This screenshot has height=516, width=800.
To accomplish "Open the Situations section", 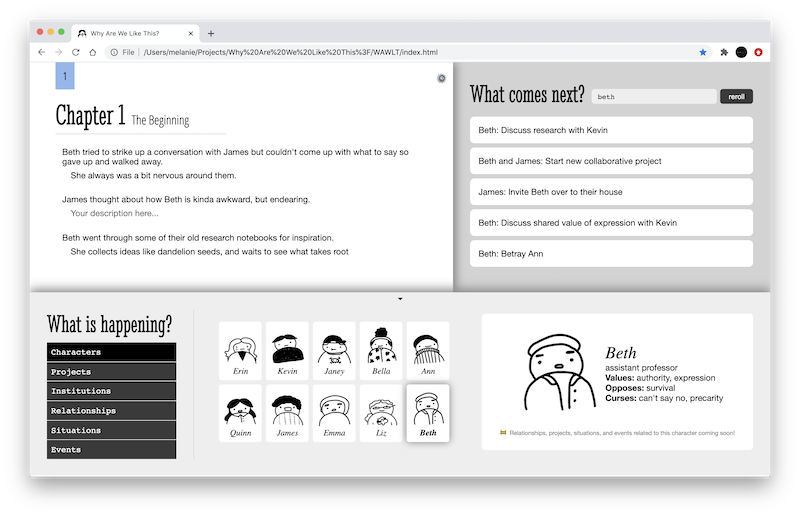I will [111, 430].
